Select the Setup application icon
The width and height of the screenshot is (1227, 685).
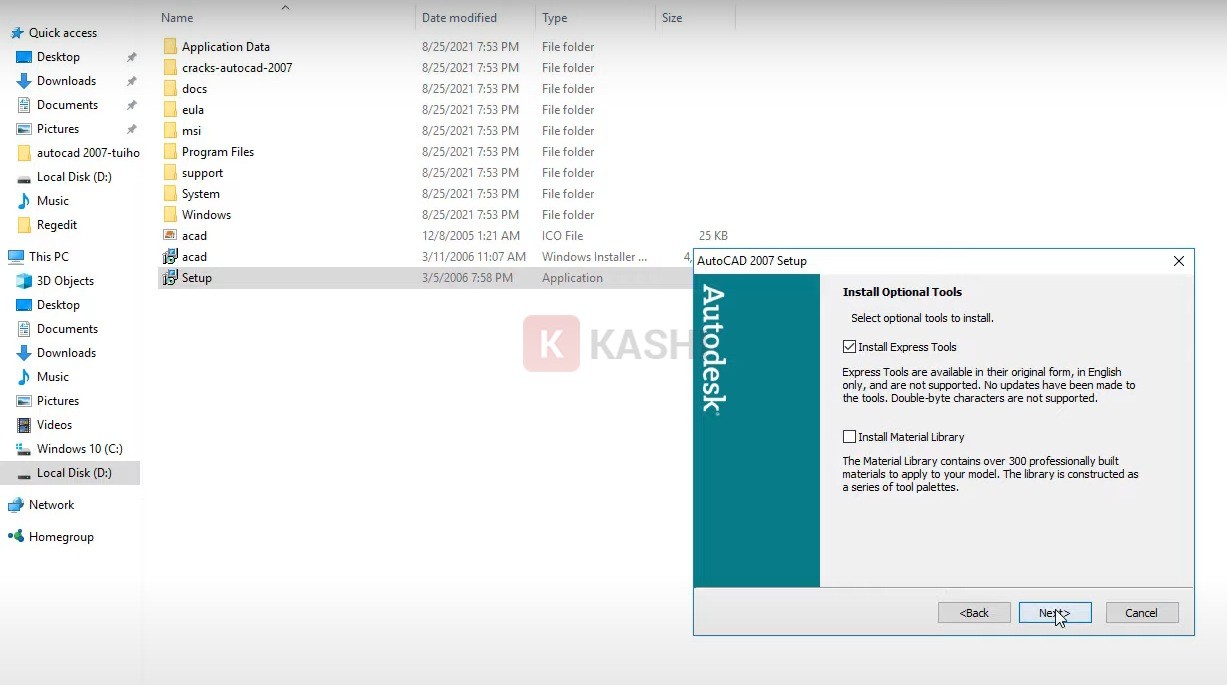pos(170,278)
